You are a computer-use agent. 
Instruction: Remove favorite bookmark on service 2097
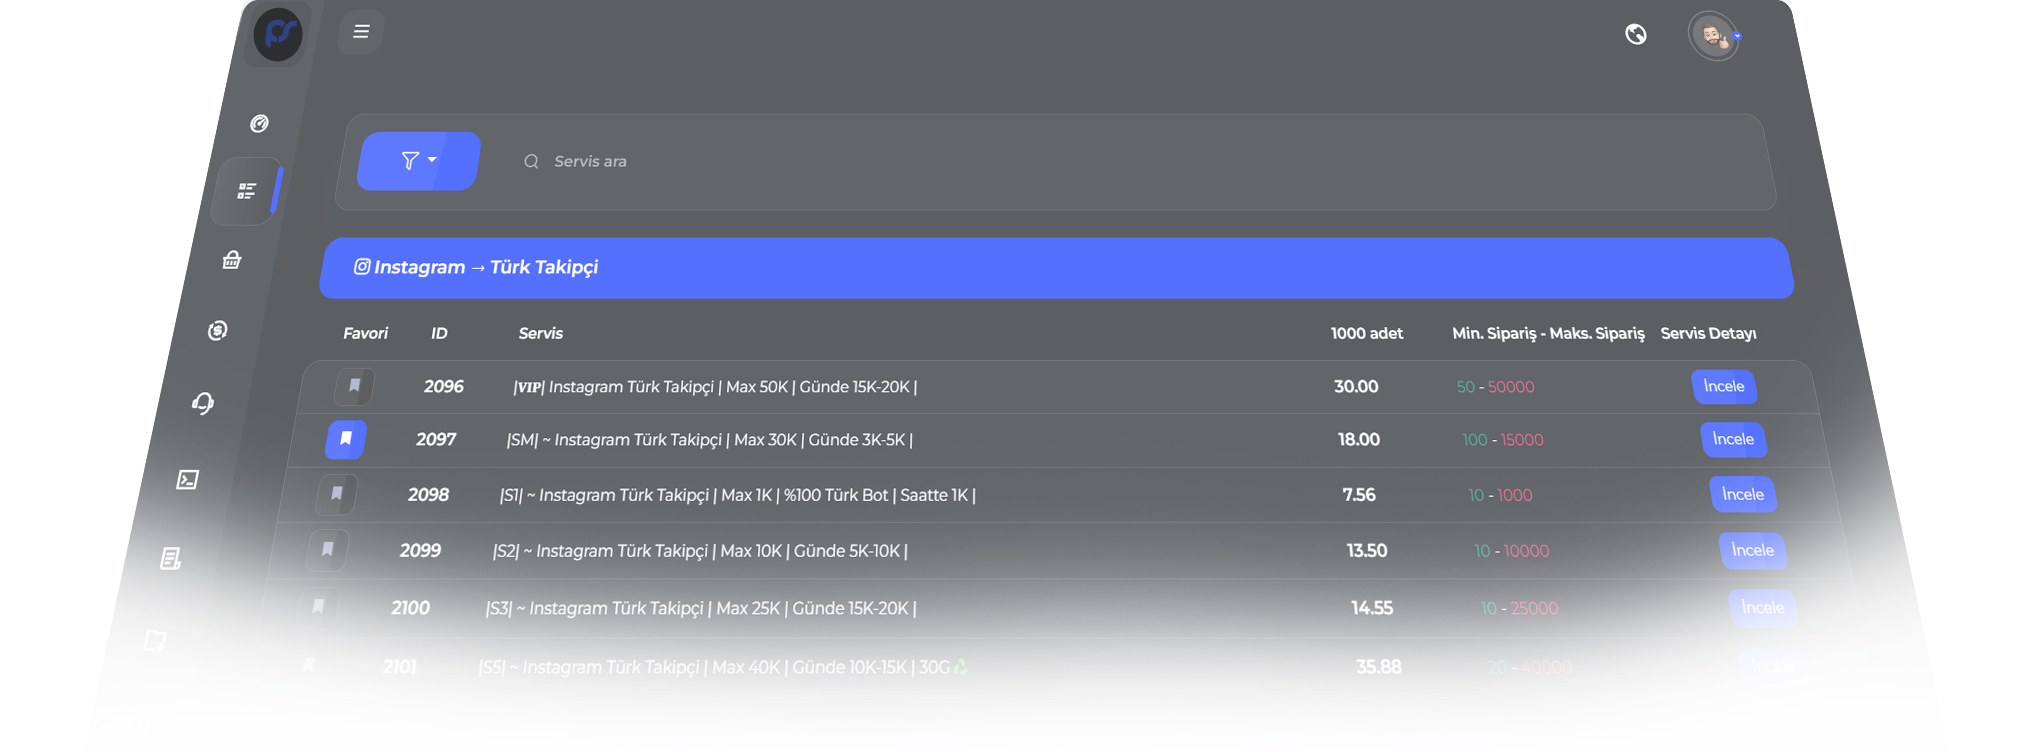pyautogui.click(x=346, y=439)
